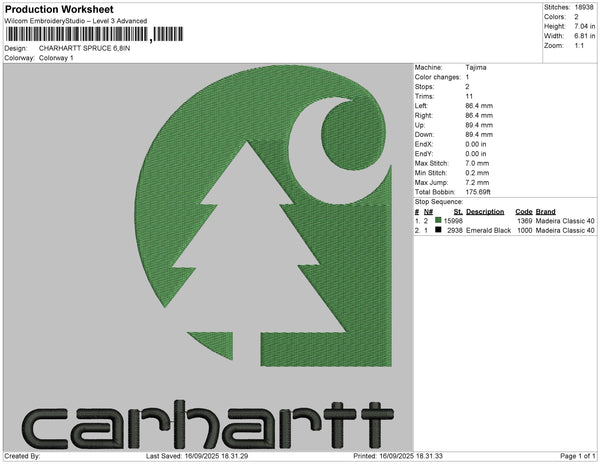This screenshot has width=600, height=464.
Task: Click design name CHARHARTT SPRUCE 6,8IN
Action: point(84,48)
